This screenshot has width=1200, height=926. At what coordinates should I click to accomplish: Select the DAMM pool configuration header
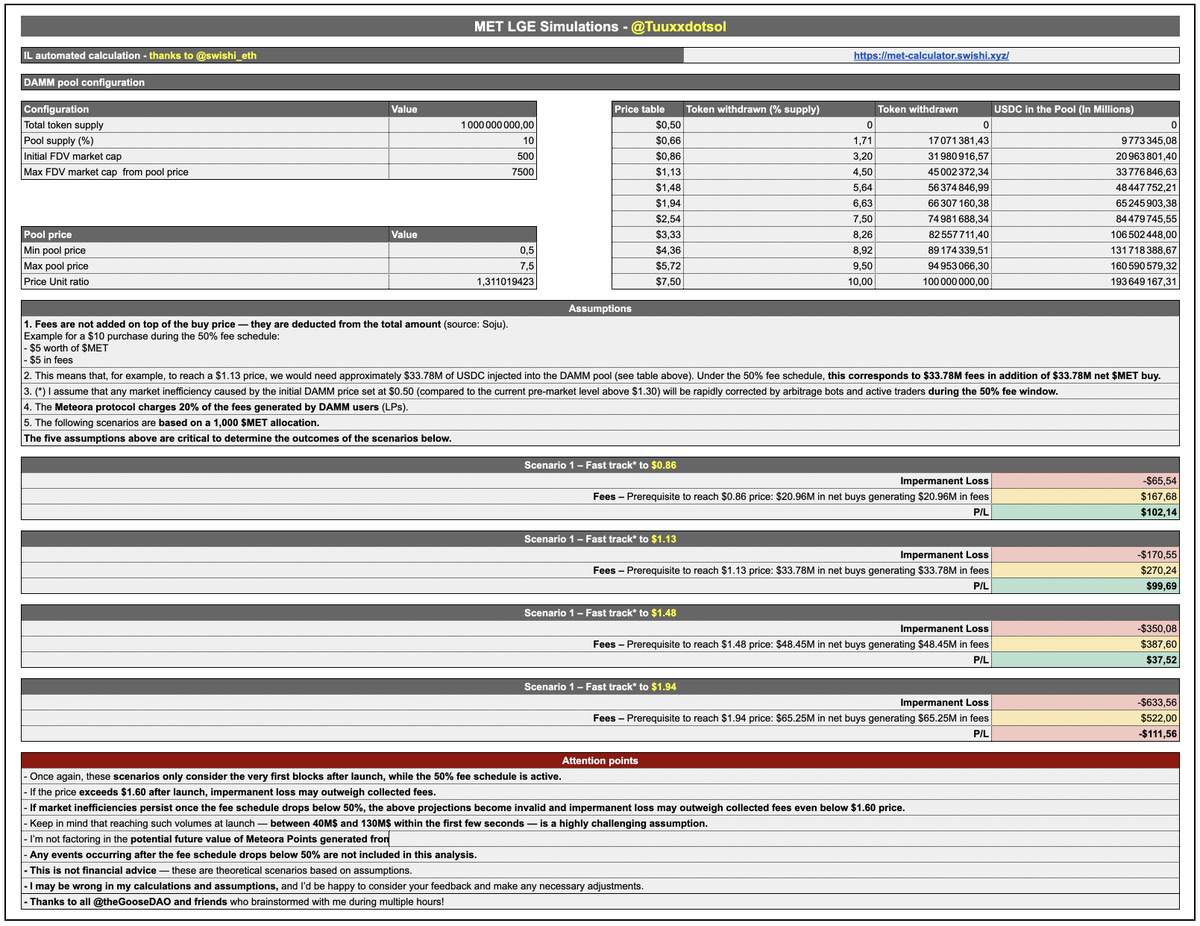(600, 83)
